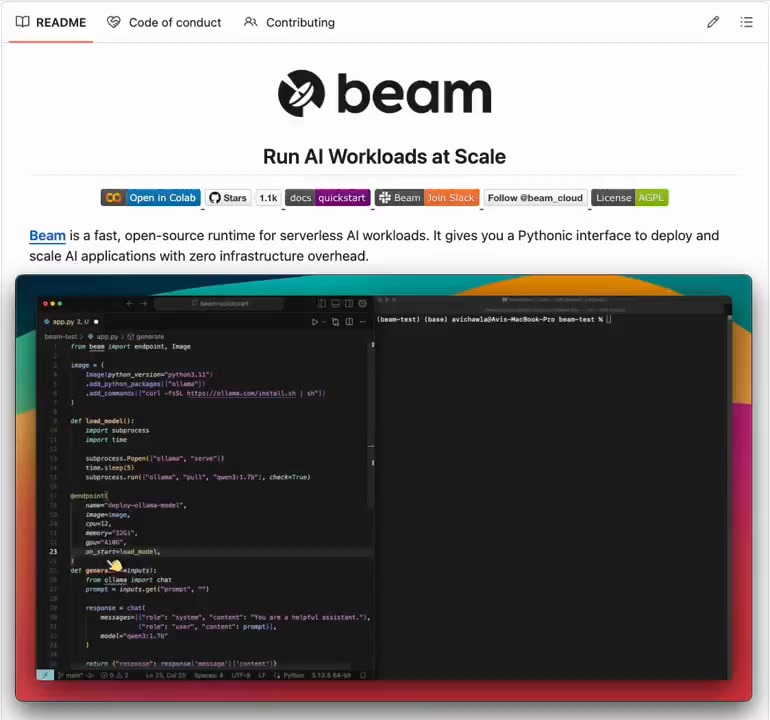Viewport: 770px width, 720px height.
Task: Open the License AGPL badge
Action: (630, 198)
